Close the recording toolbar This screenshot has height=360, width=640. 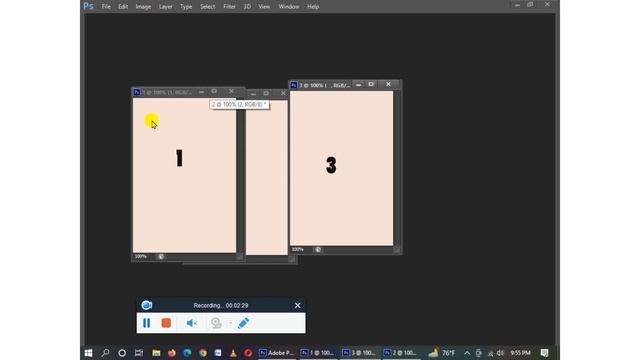pos(298,305)
